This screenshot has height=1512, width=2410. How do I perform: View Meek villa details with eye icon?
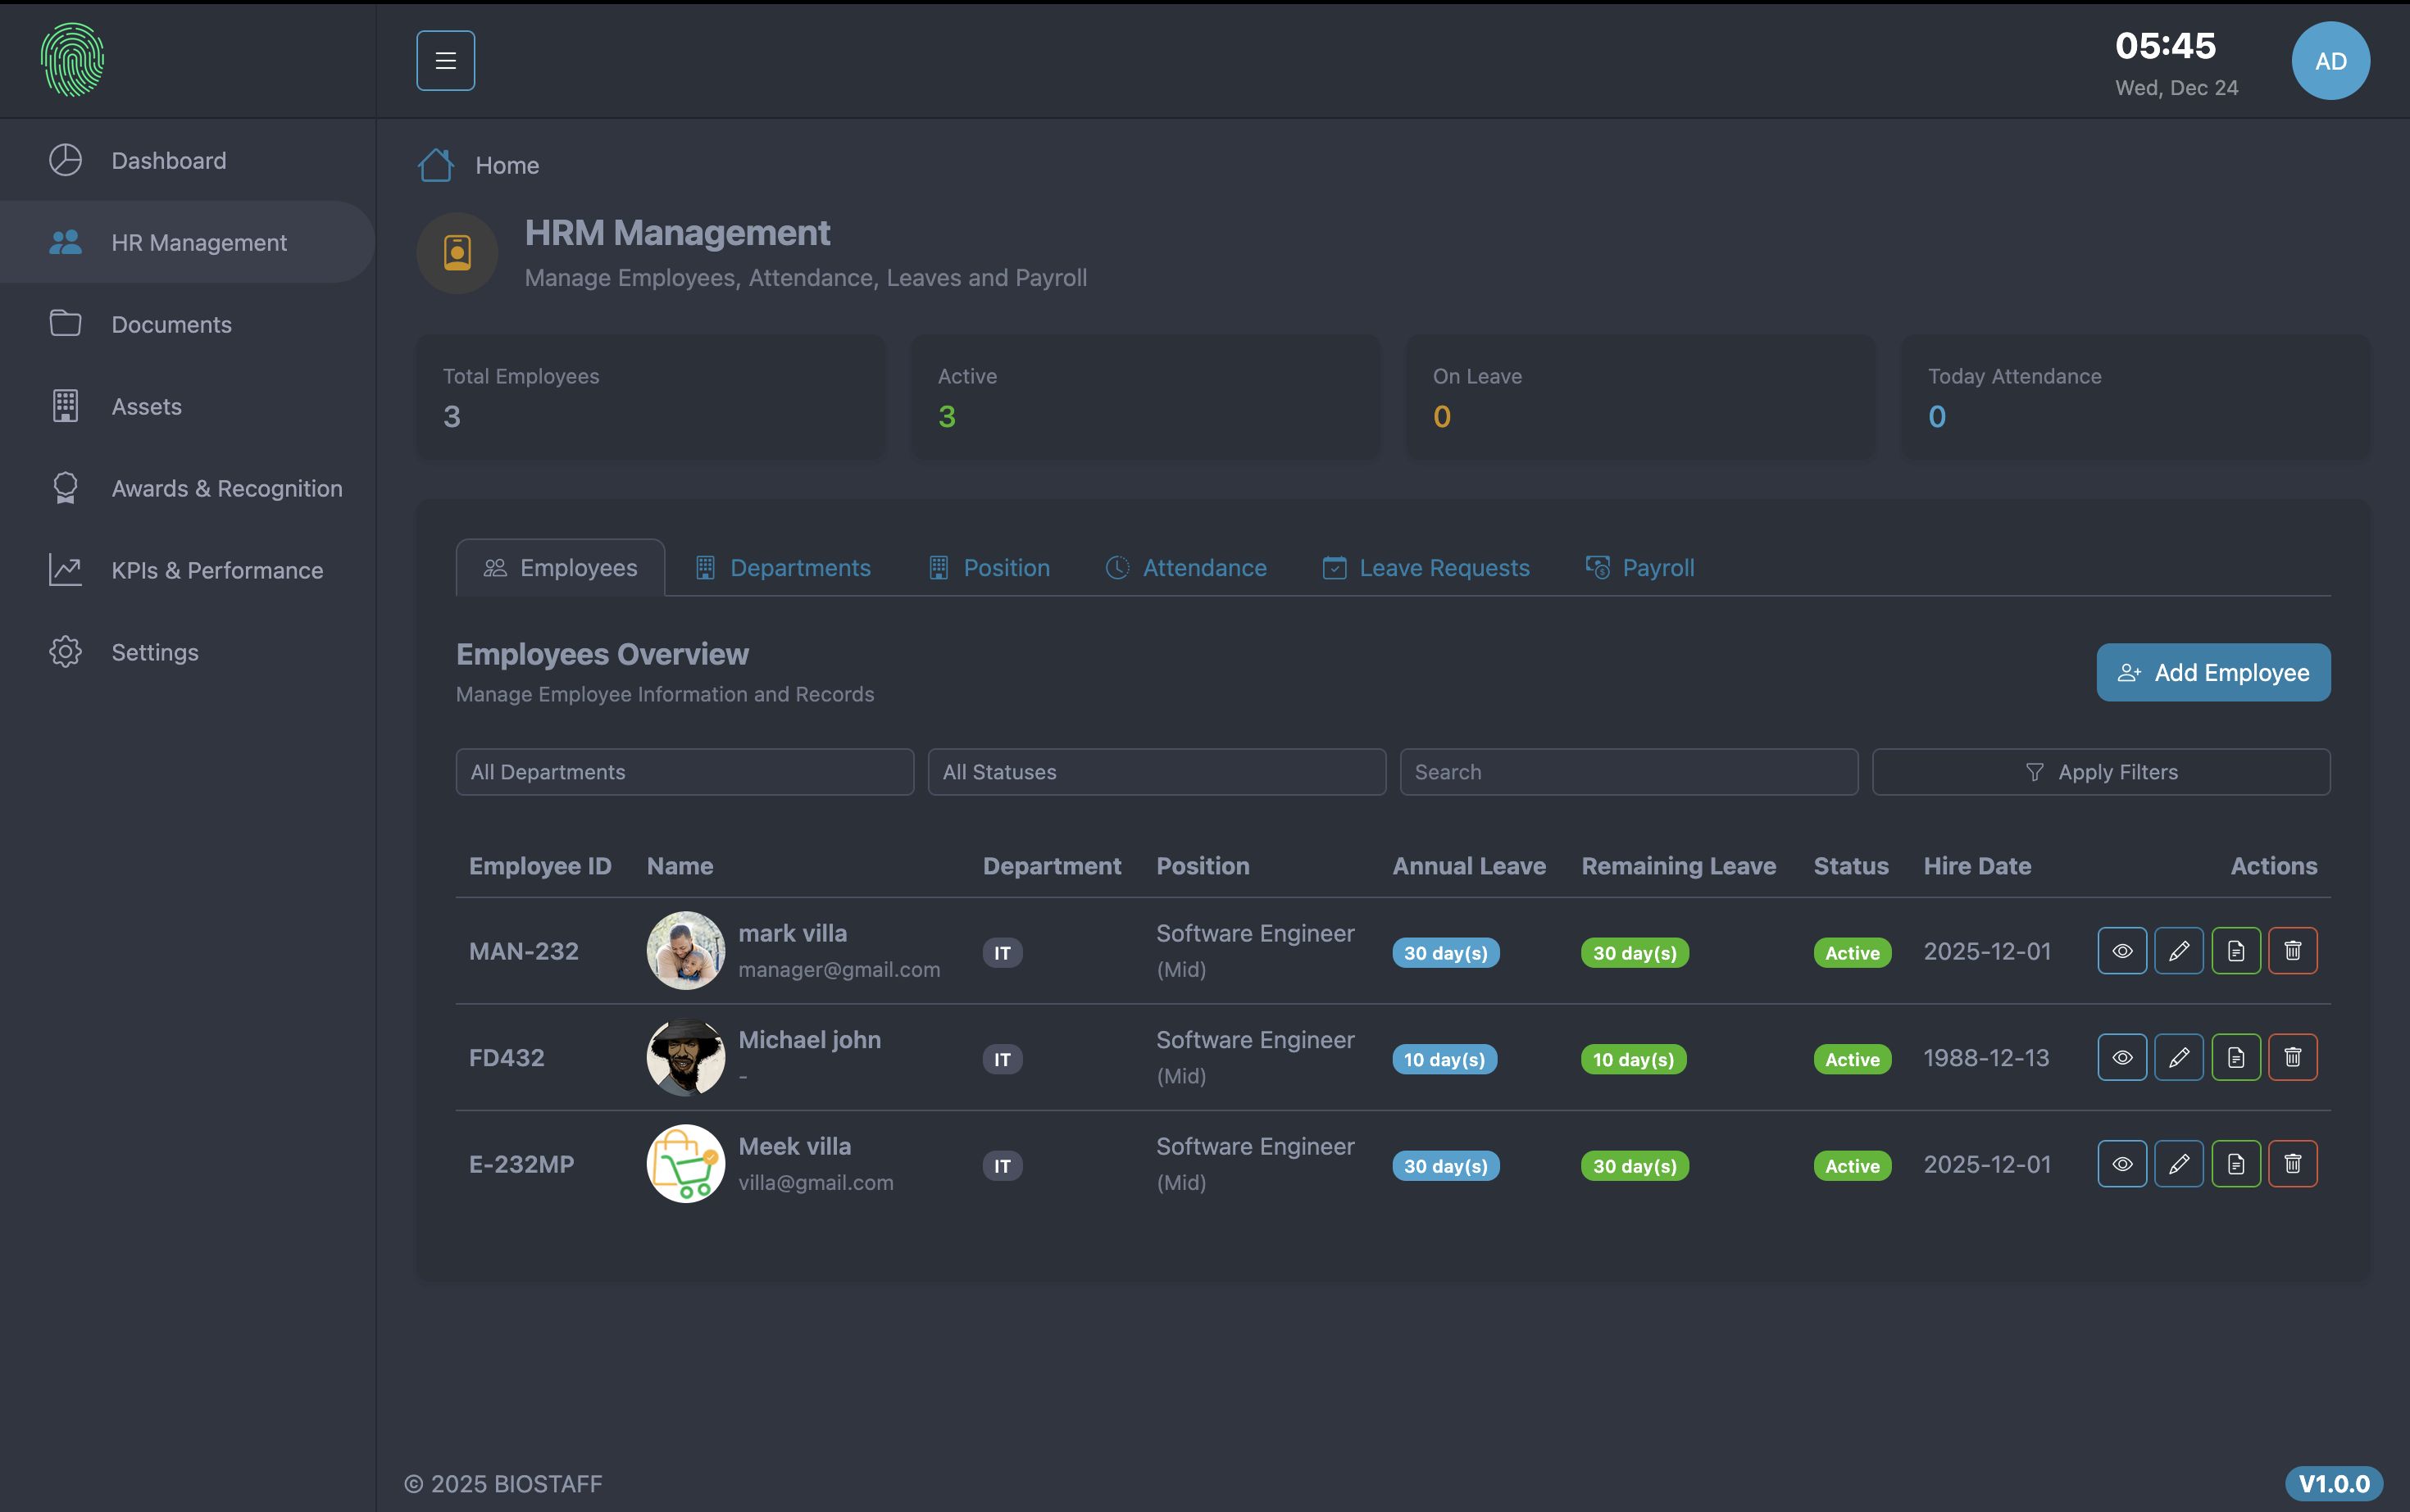coord(2121,1164)
